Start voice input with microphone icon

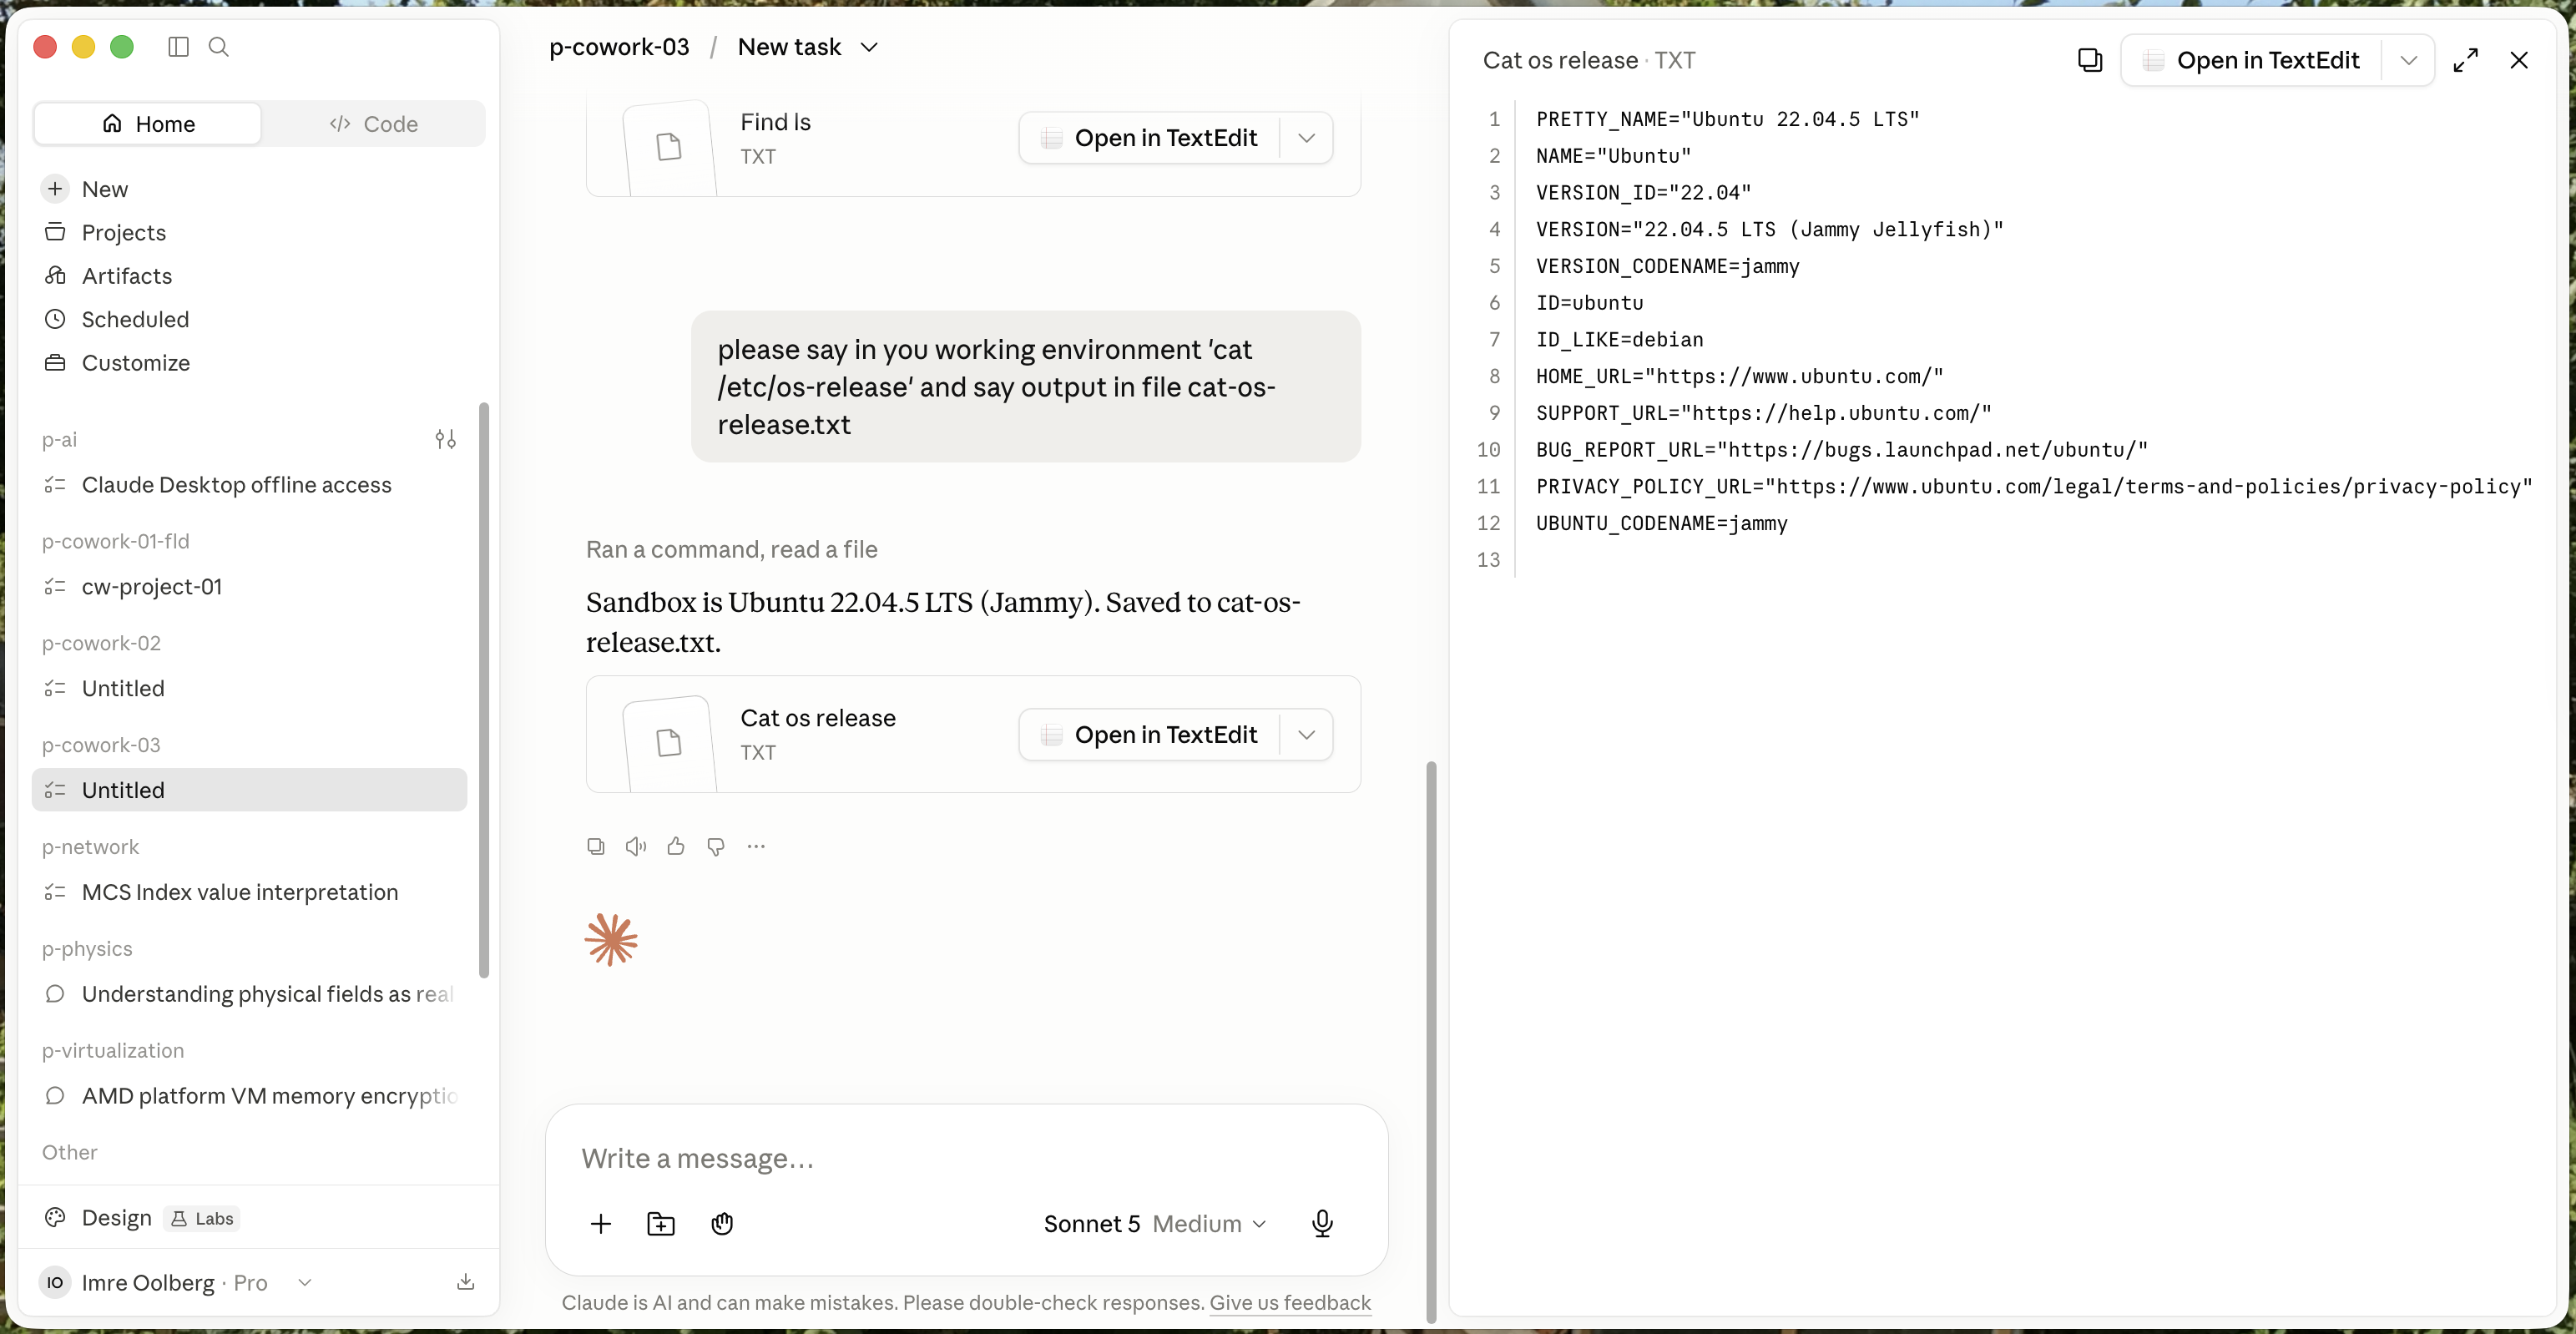pyautogui.click(x=1322, y=1224)
